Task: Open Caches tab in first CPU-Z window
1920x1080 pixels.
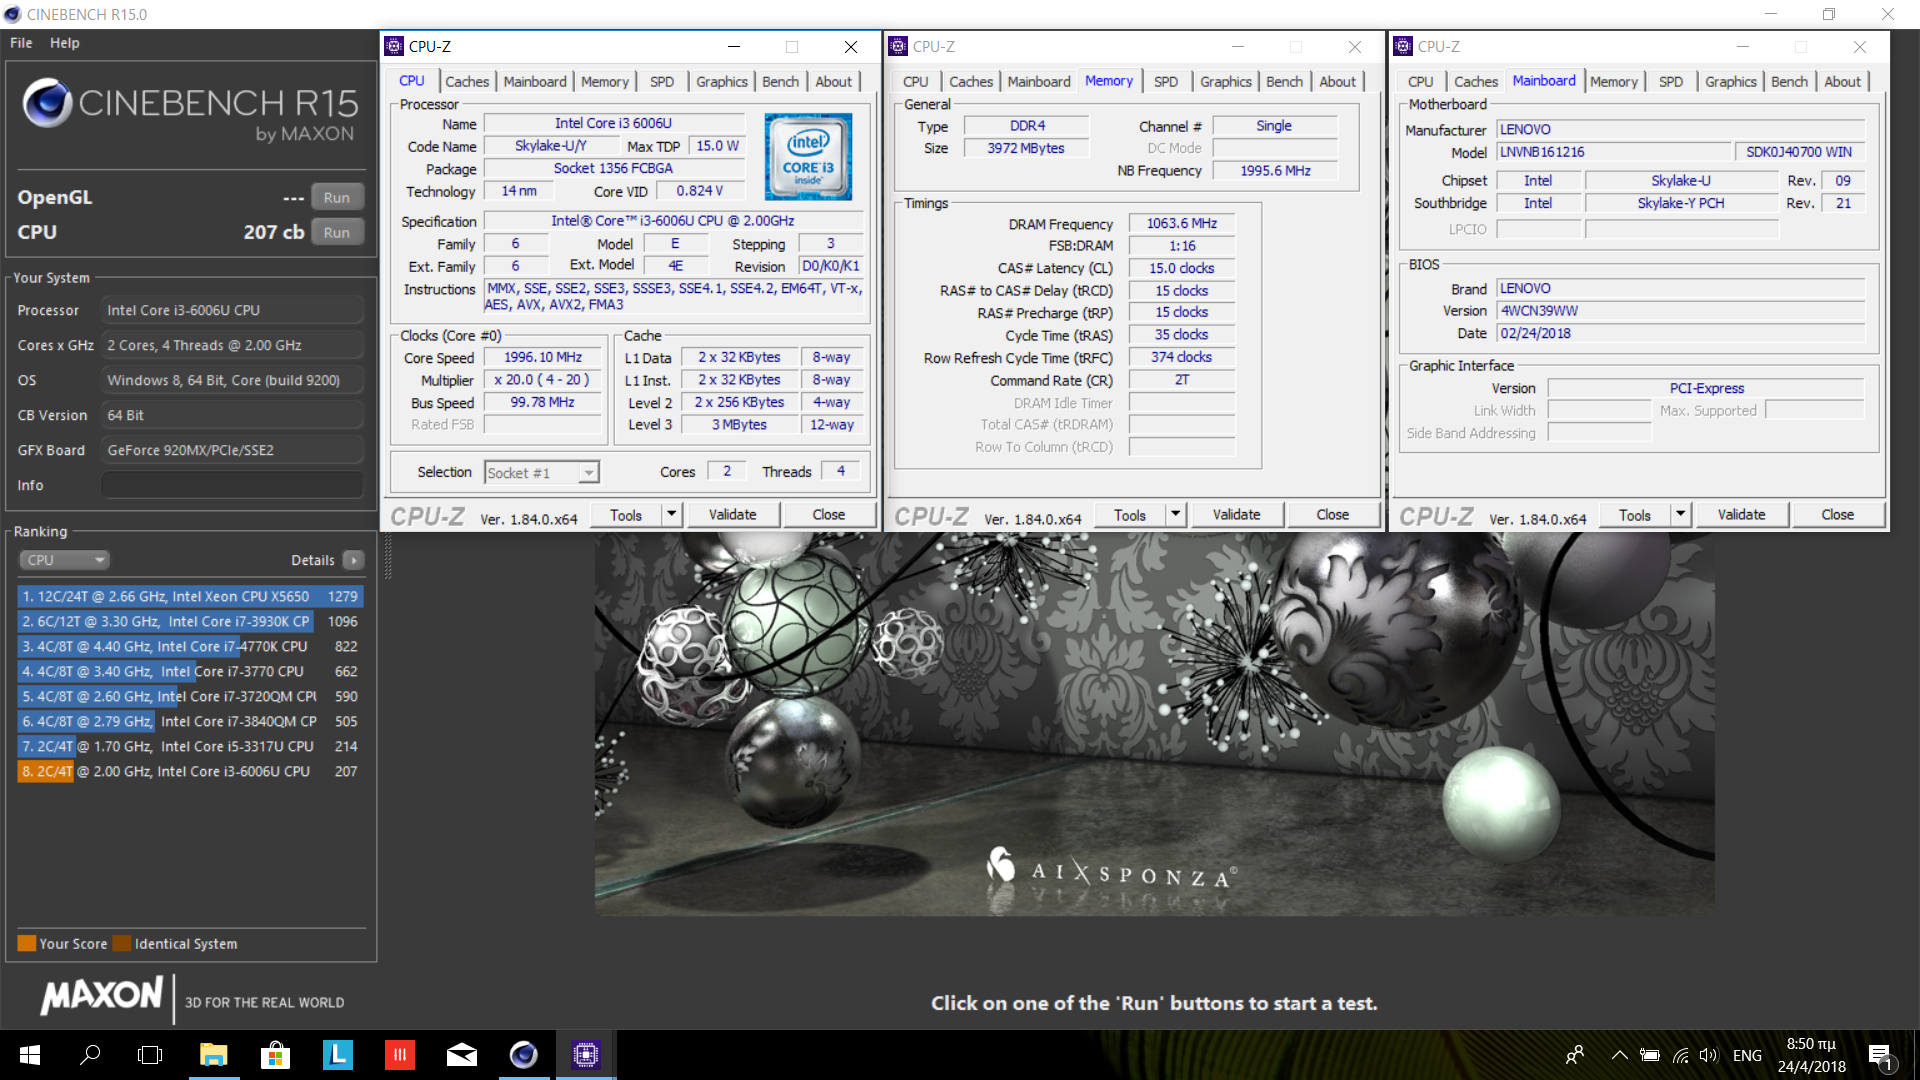Action: [x=467, y=81]
